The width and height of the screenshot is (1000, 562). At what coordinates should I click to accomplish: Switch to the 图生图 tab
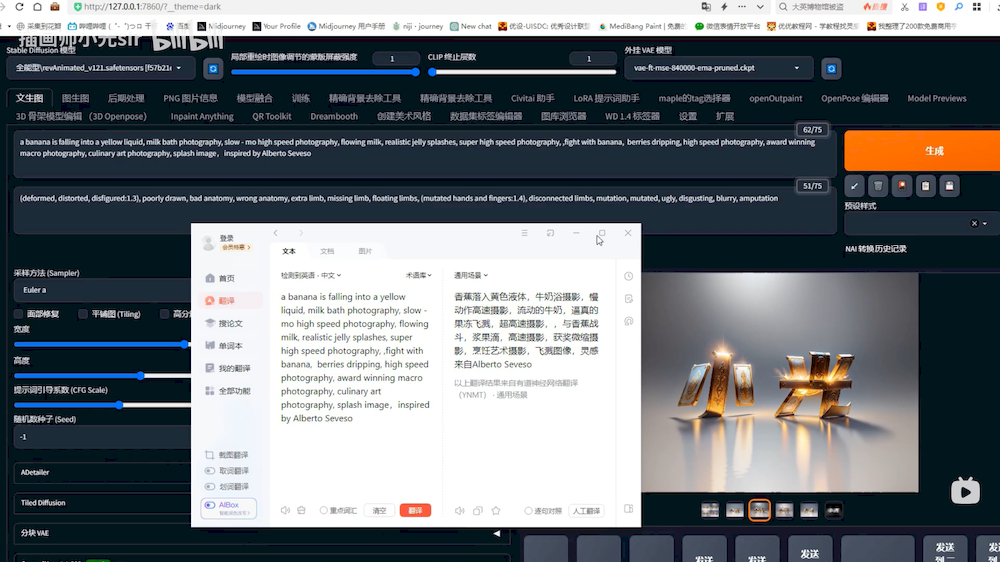(x=75, y=98)
